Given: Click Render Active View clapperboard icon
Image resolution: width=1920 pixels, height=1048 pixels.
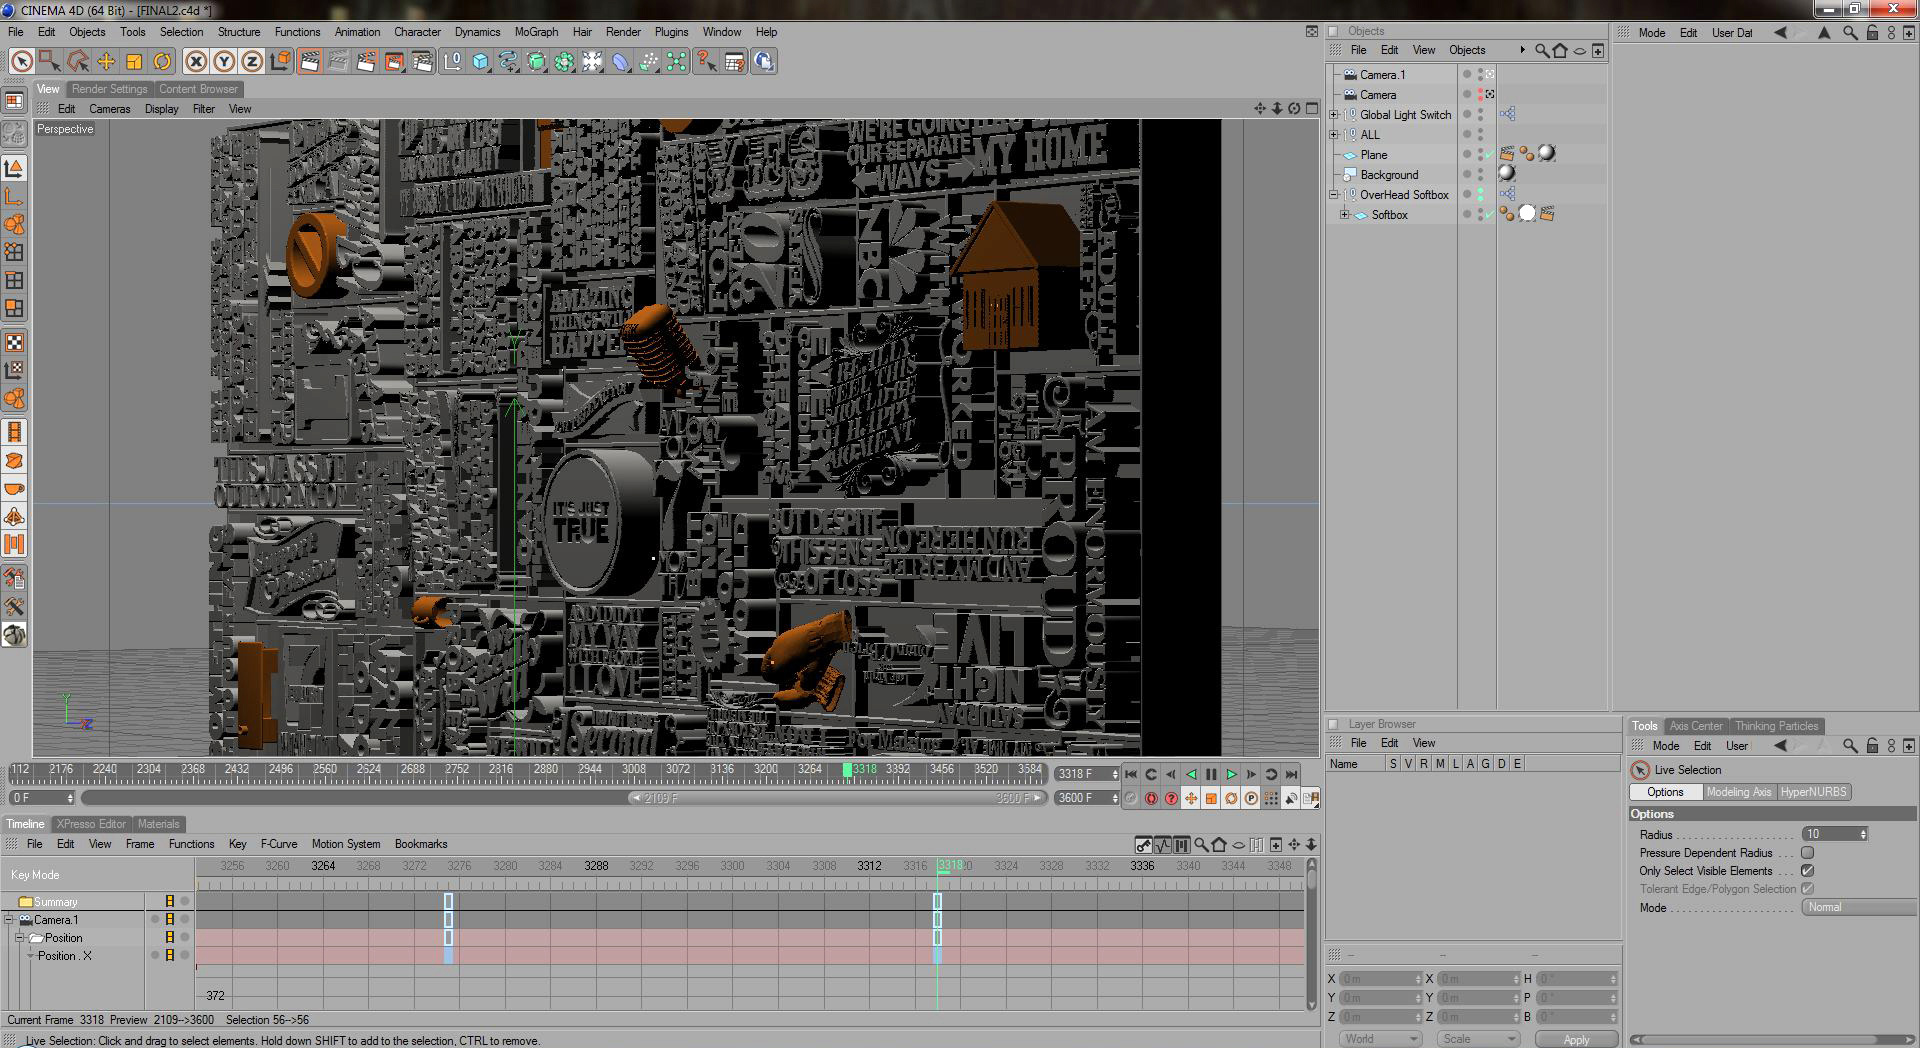Looking at the screenshot, I should [x=310, y=62].
